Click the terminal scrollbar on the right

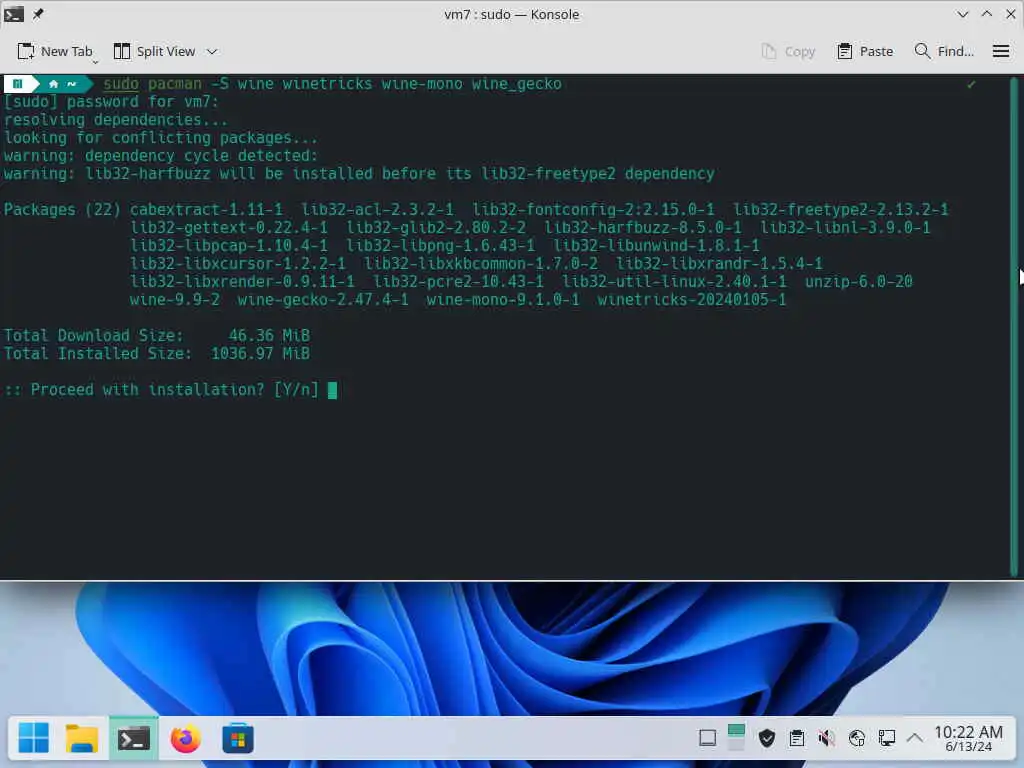coord(1014,327)
